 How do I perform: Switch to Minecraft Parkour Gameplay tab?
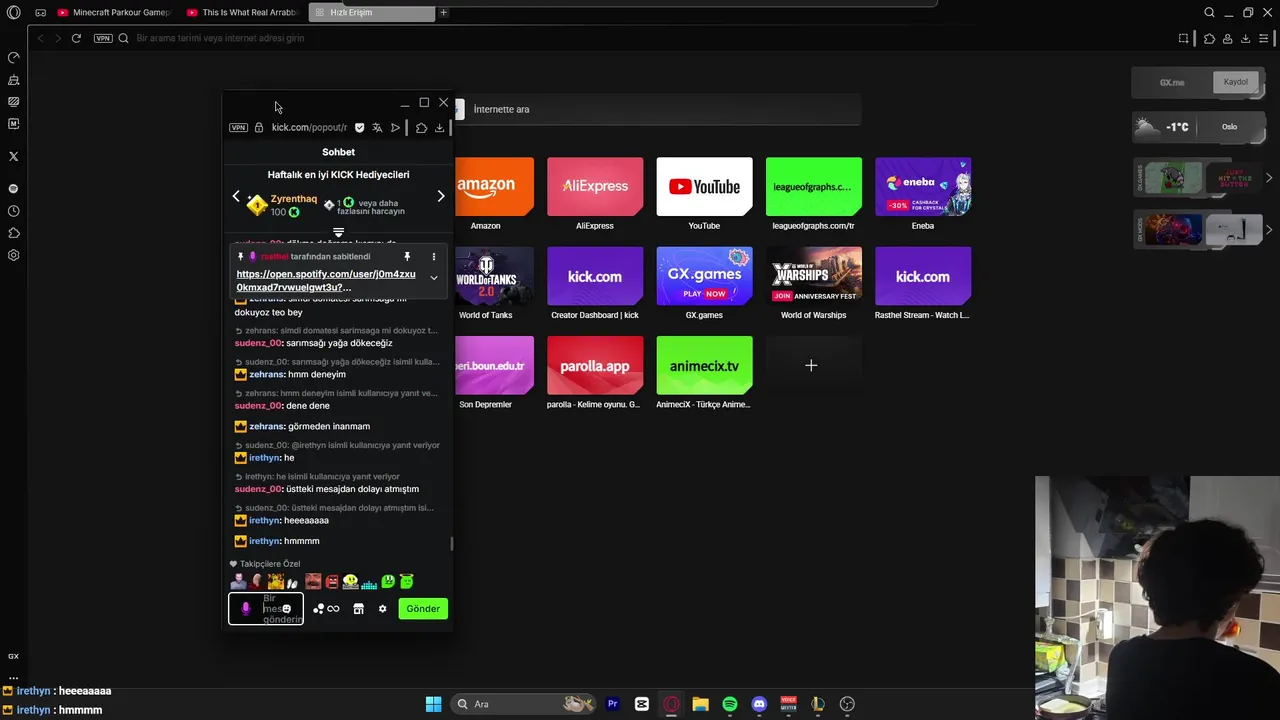click(114, 13)
